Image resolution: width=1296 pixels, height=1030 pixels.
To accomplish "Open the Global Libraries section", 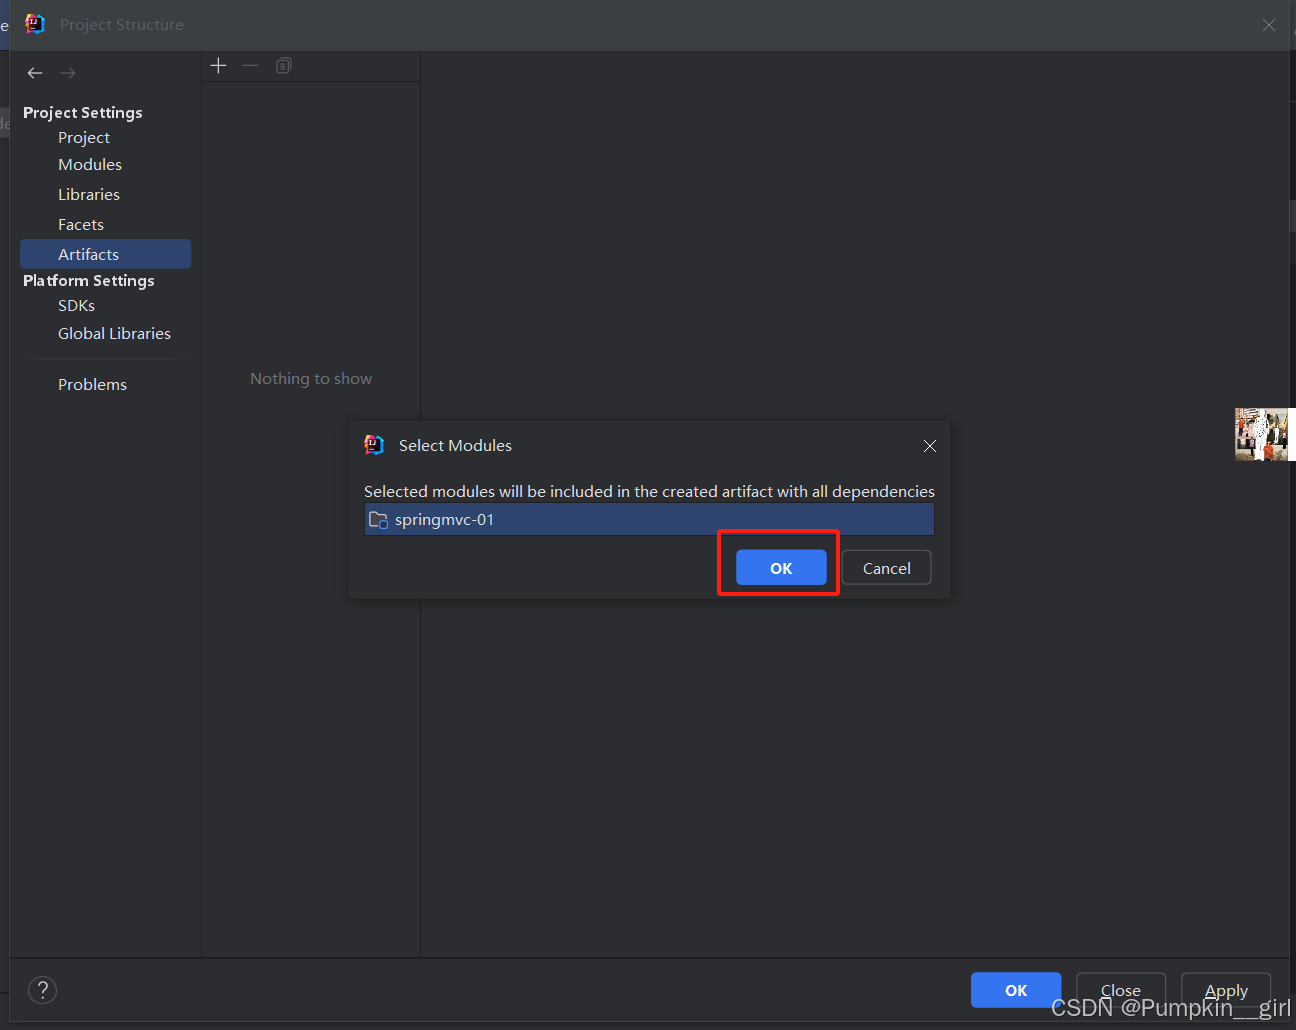I will click(114, 334).
